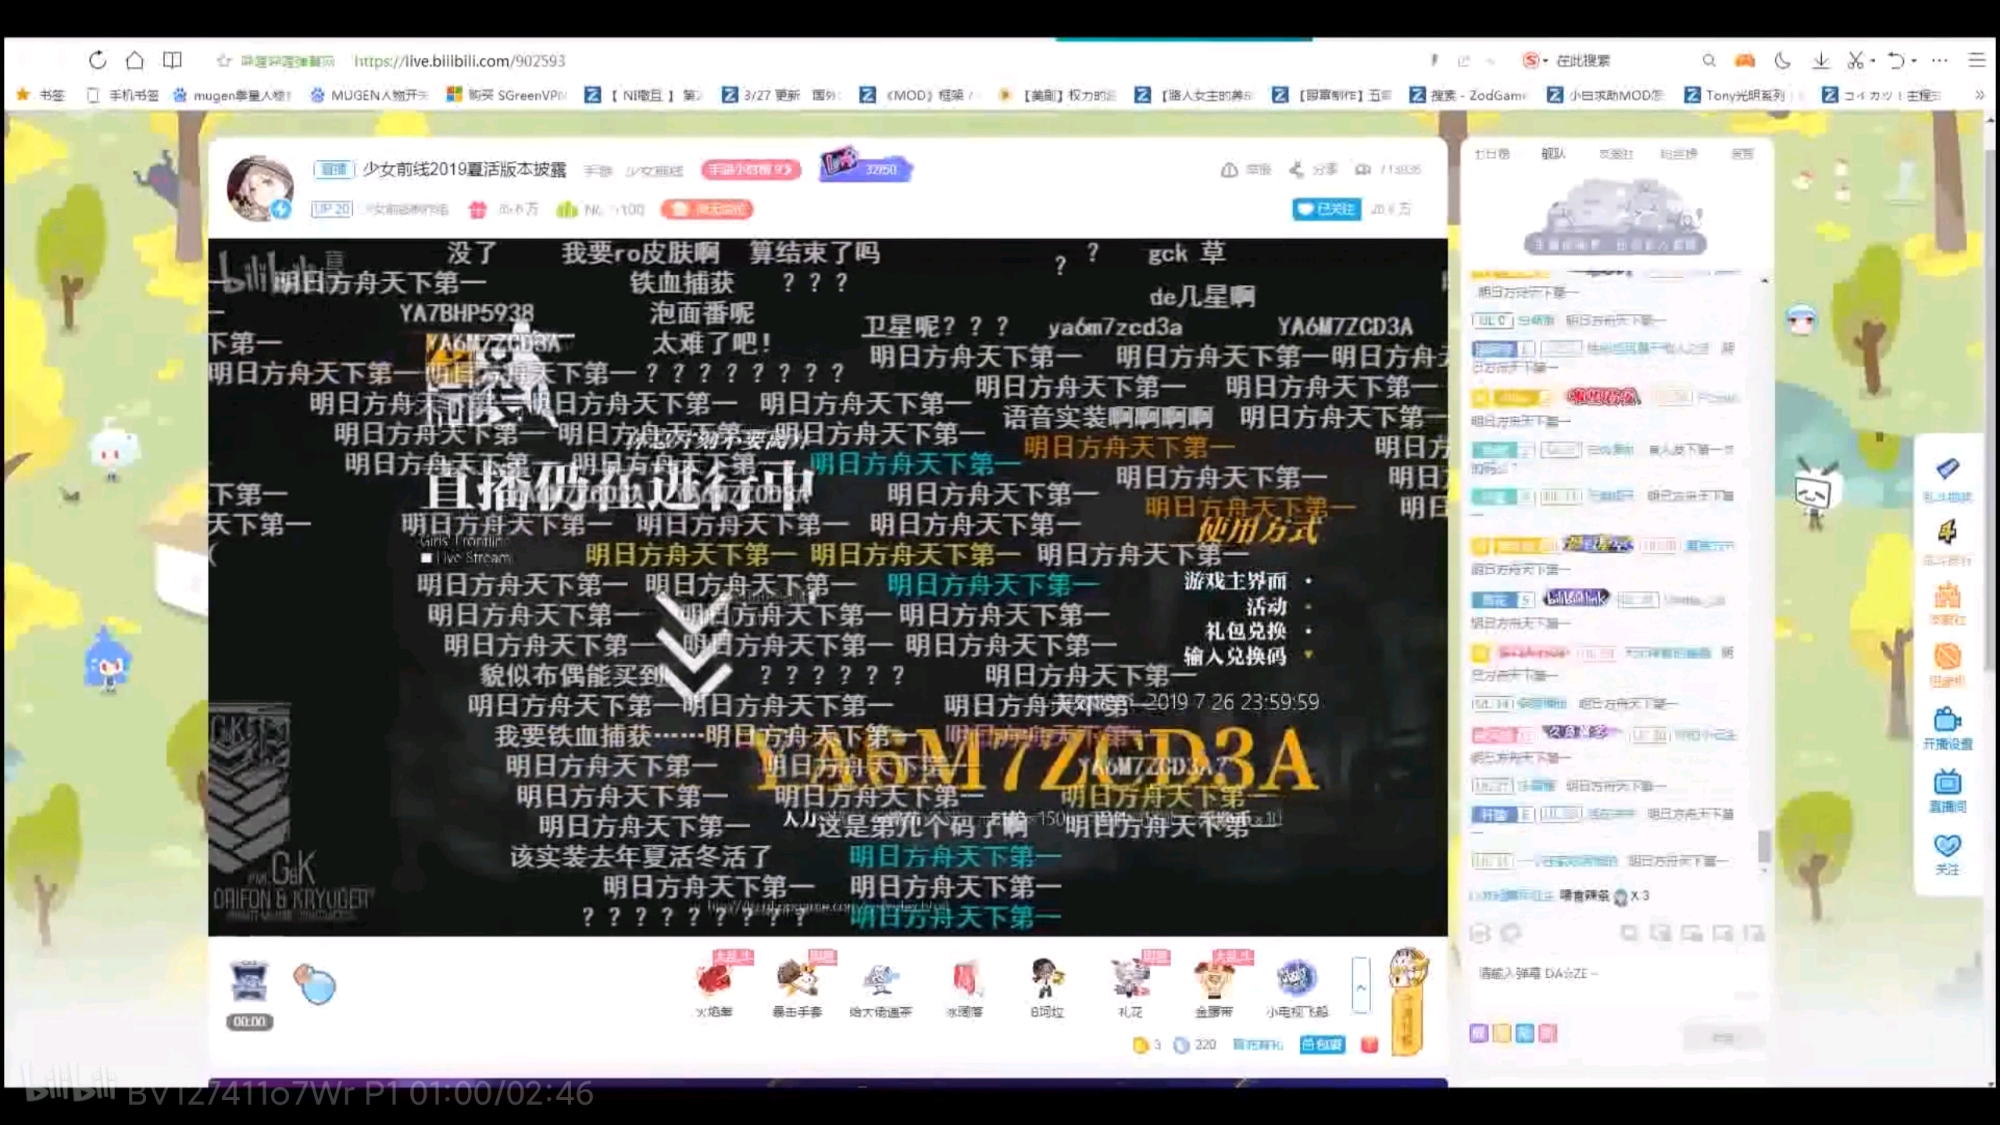Open the treasure chest 00:00 reward icon
Viewport: 2000px width, 1125px height.
[249, 993]
